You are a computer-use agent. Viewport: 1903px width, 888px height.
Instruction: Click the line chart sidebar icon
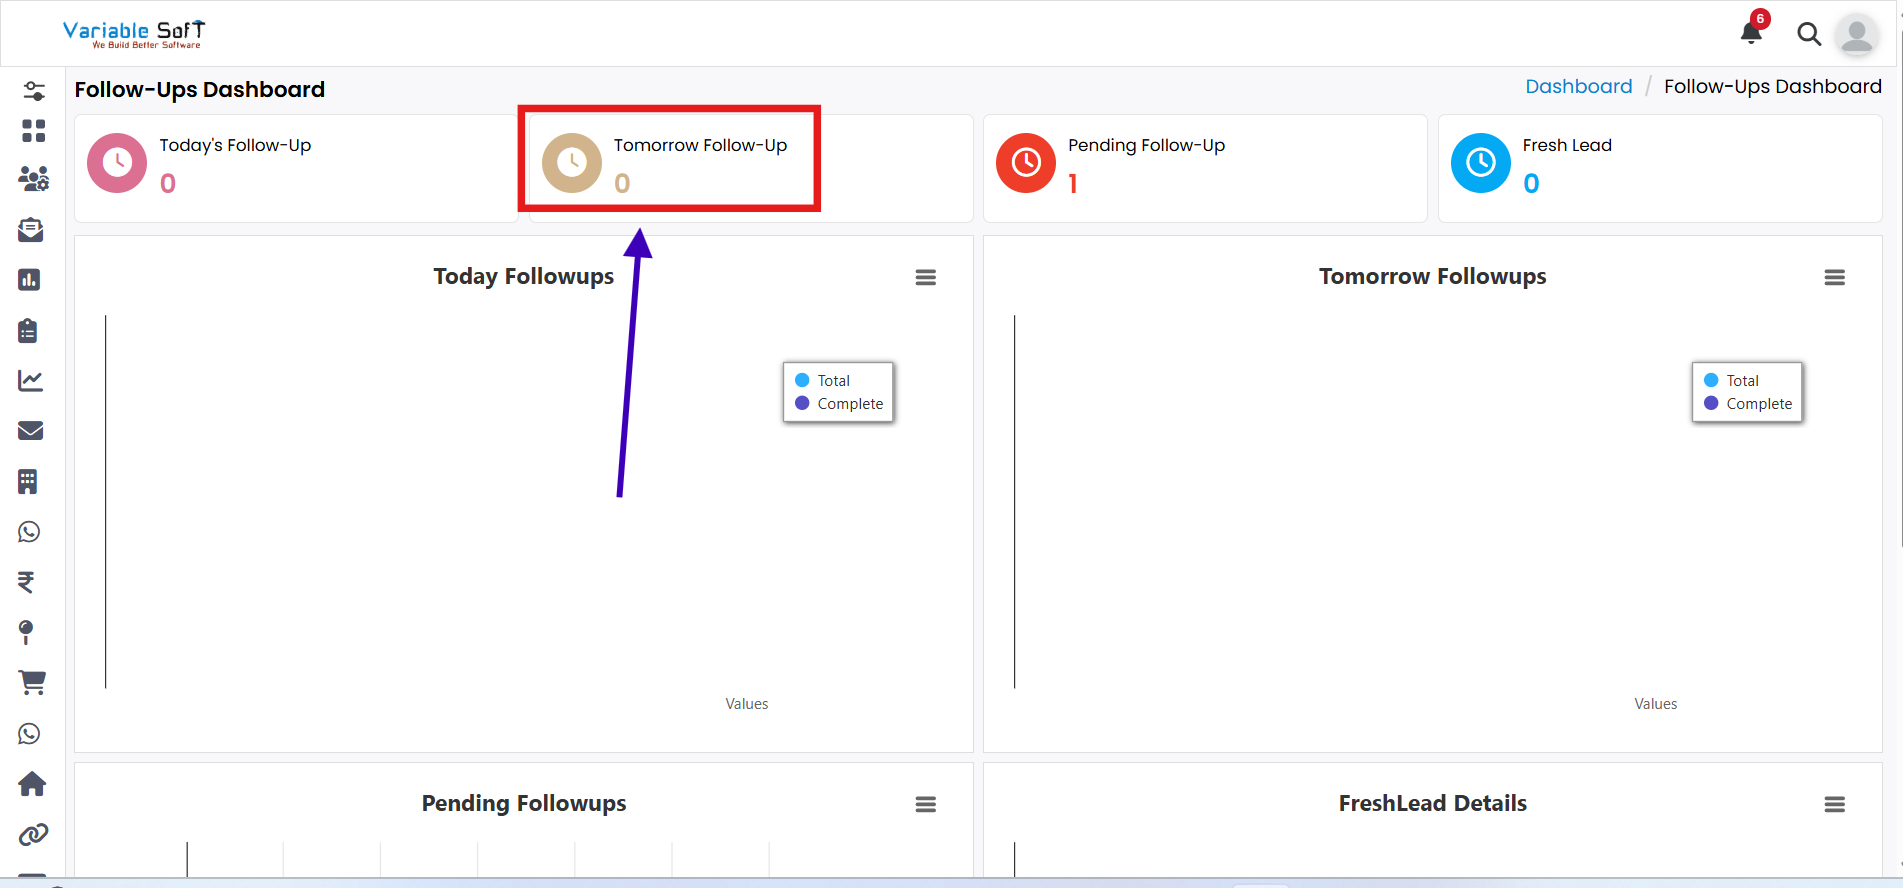tap(30, 380)
